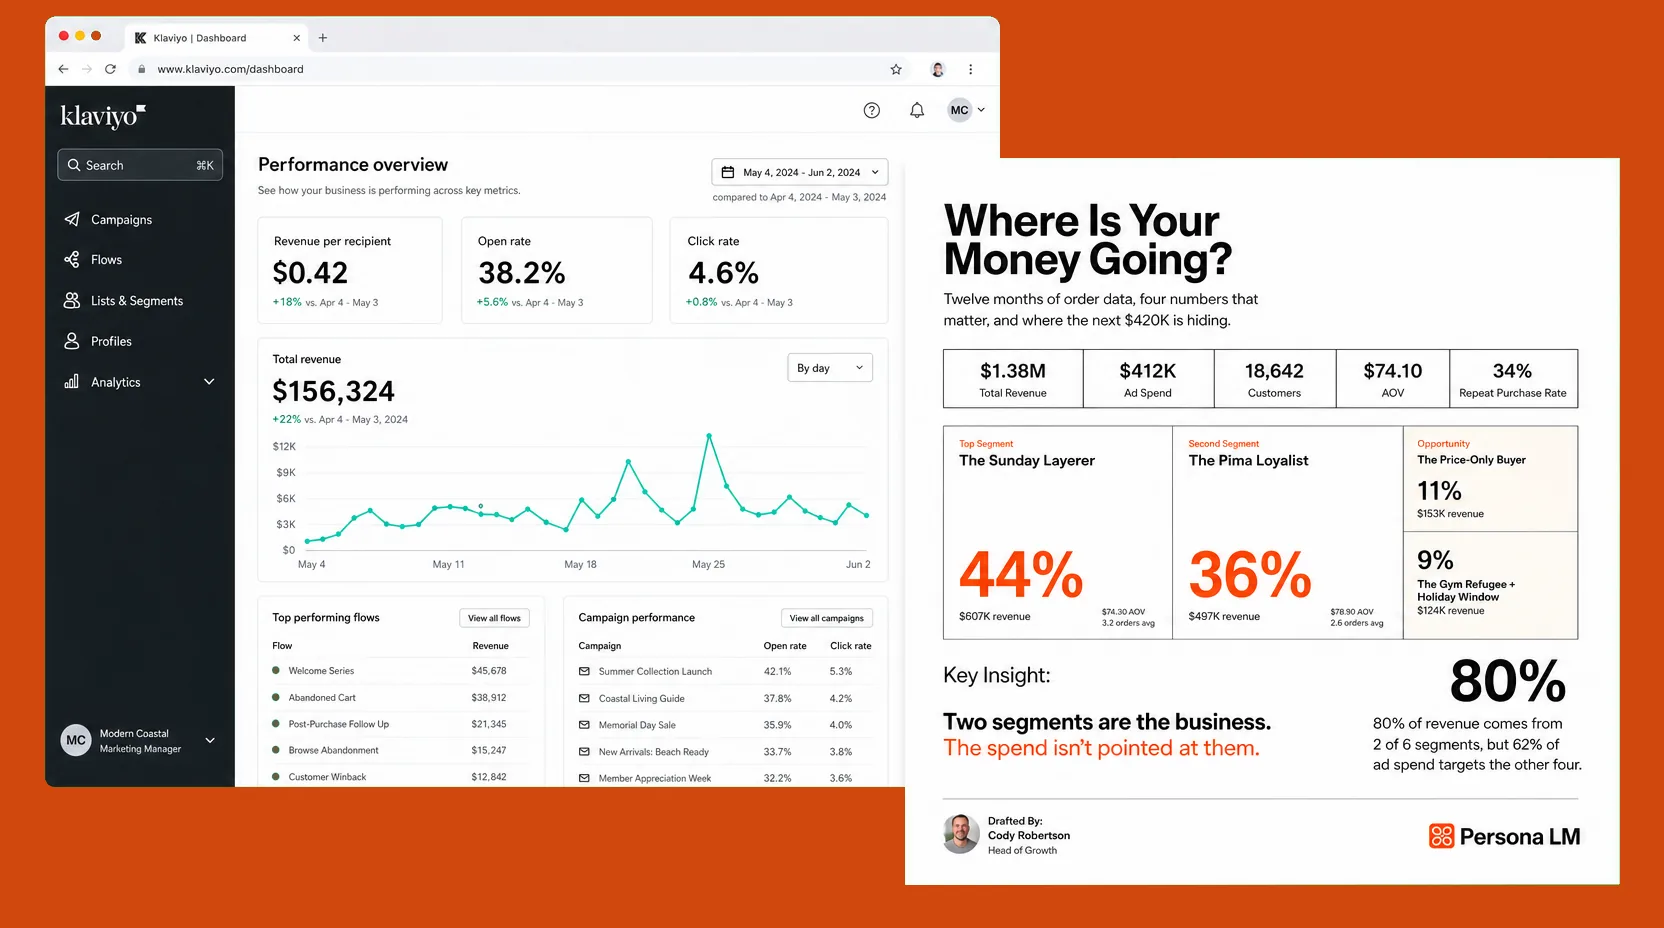
Task: Click the envelope icon for New Arrivals: Beach Ready
Action: point(584,751)
